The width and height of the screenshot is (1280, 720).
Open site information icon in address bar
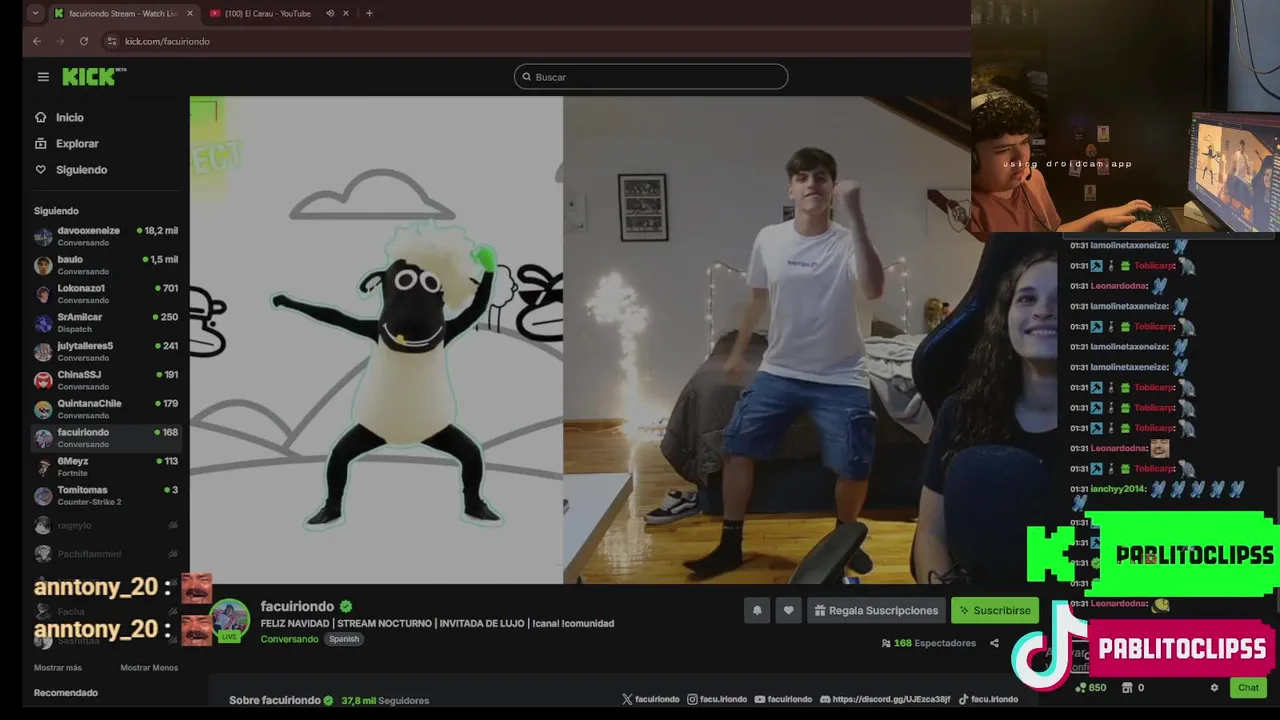(112, 41)
